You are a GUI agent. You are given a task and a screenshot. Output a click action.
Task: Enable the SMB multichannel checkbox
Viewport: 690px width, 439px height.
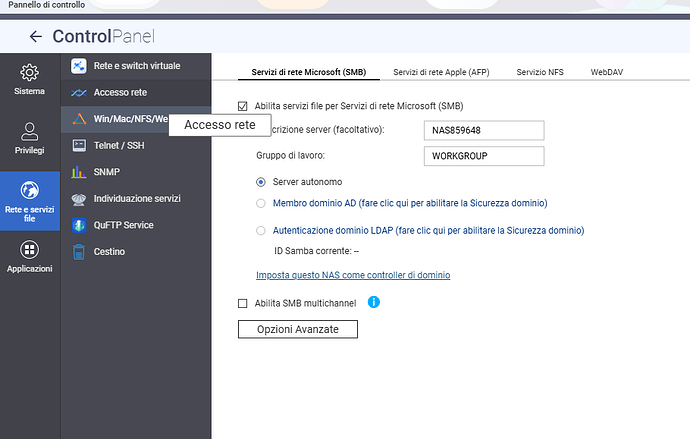(x=243, y=303)
